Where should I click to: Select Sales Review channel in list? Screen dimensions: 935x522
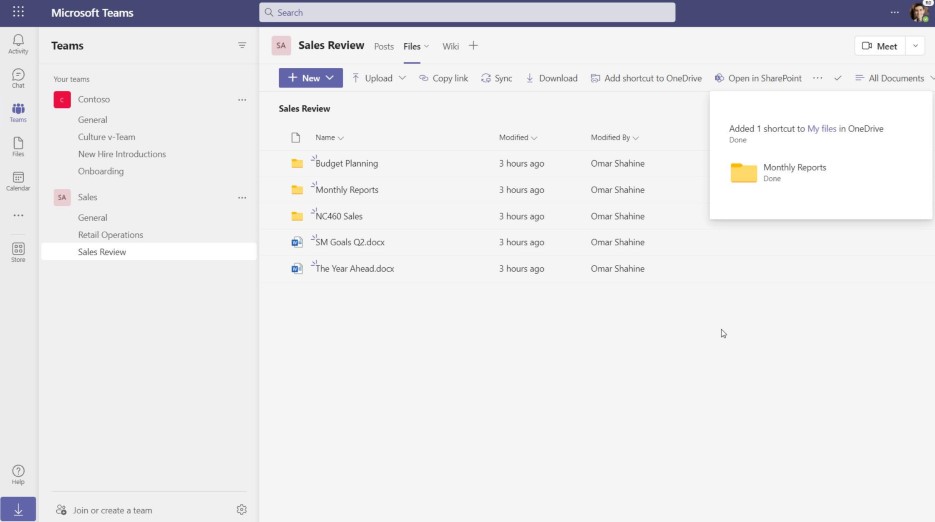(x=149, y=252)
